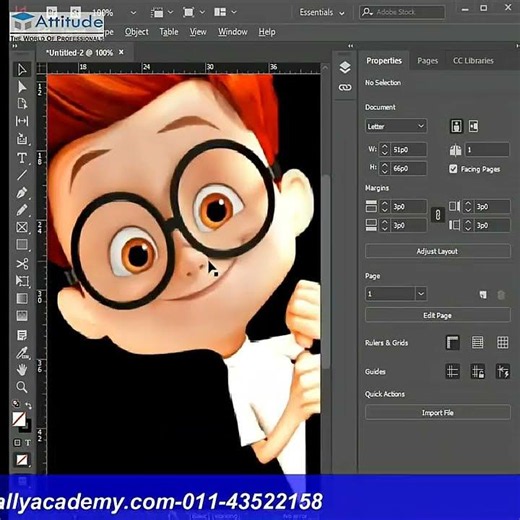
Task: Toggle margins chain link lock
Action: [x=438, y=215]
